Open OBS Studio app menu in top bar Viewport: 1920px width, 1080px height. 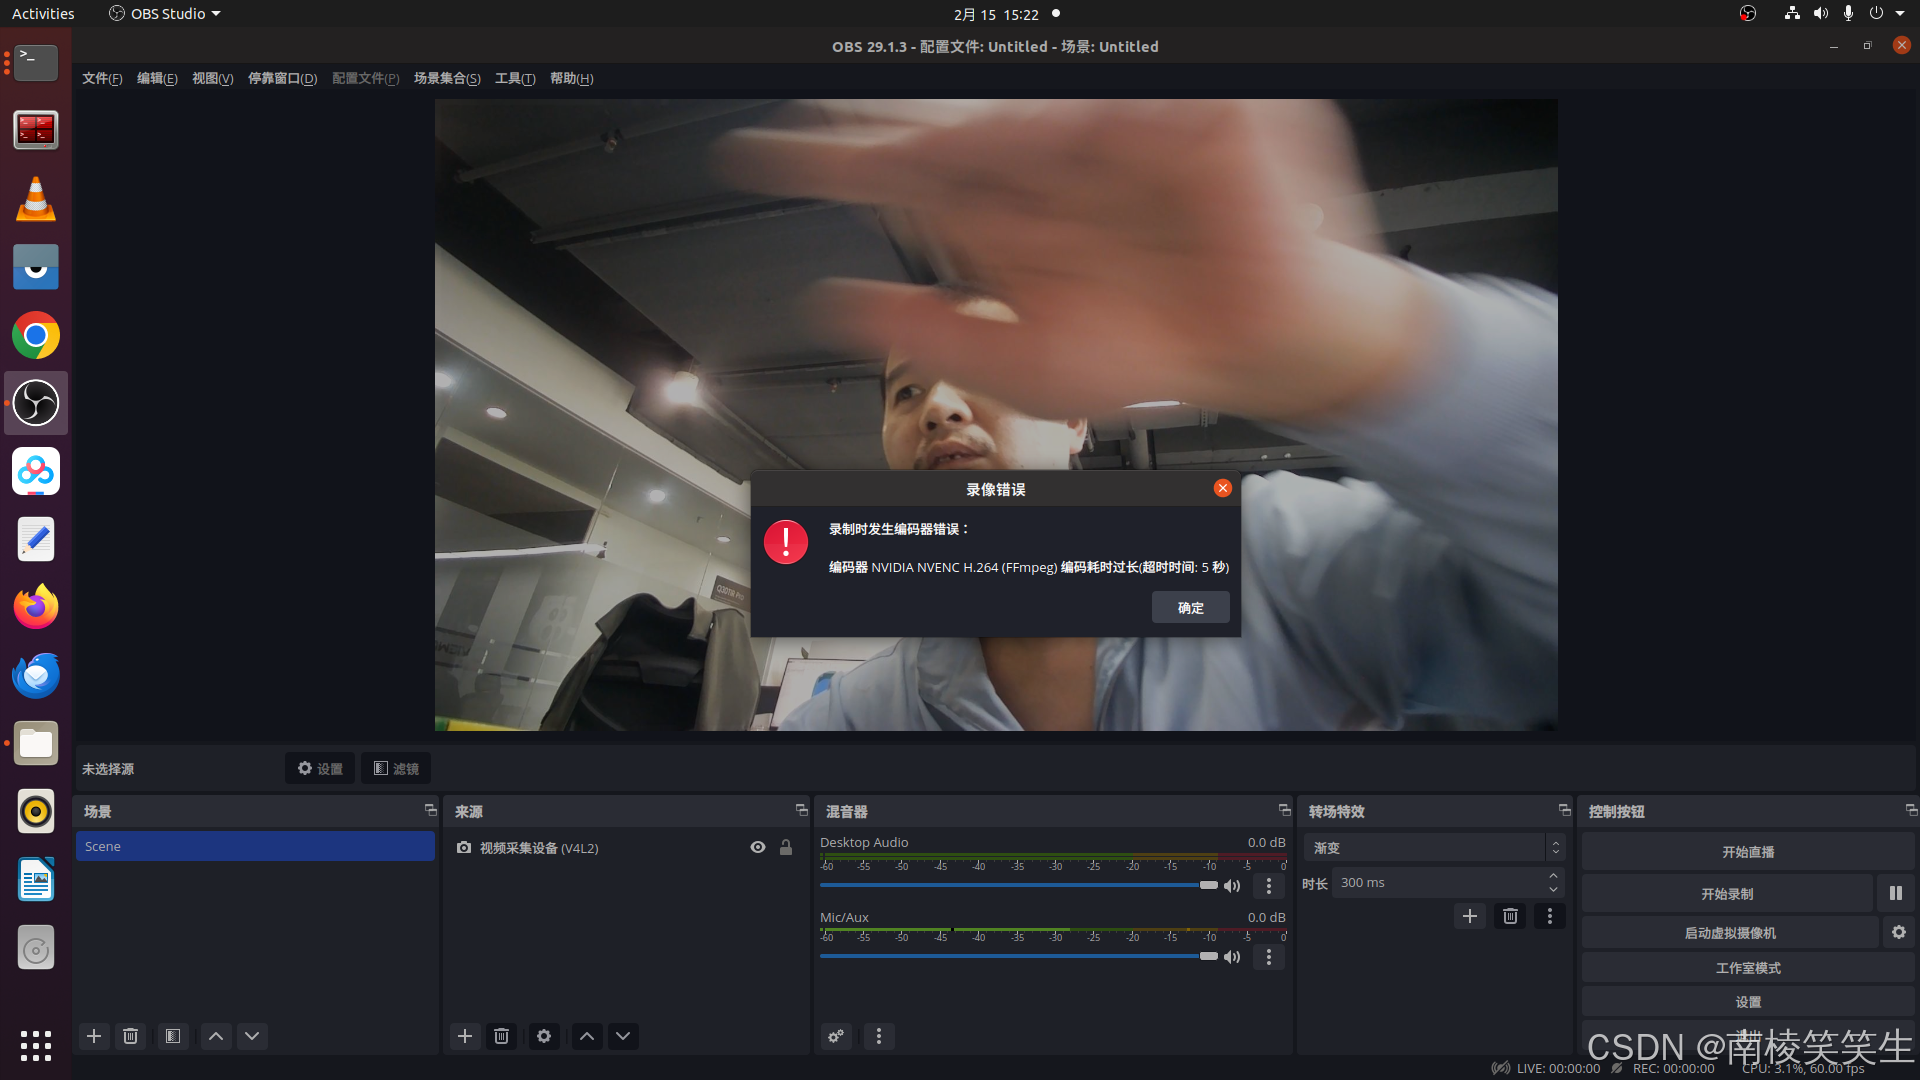165,14
